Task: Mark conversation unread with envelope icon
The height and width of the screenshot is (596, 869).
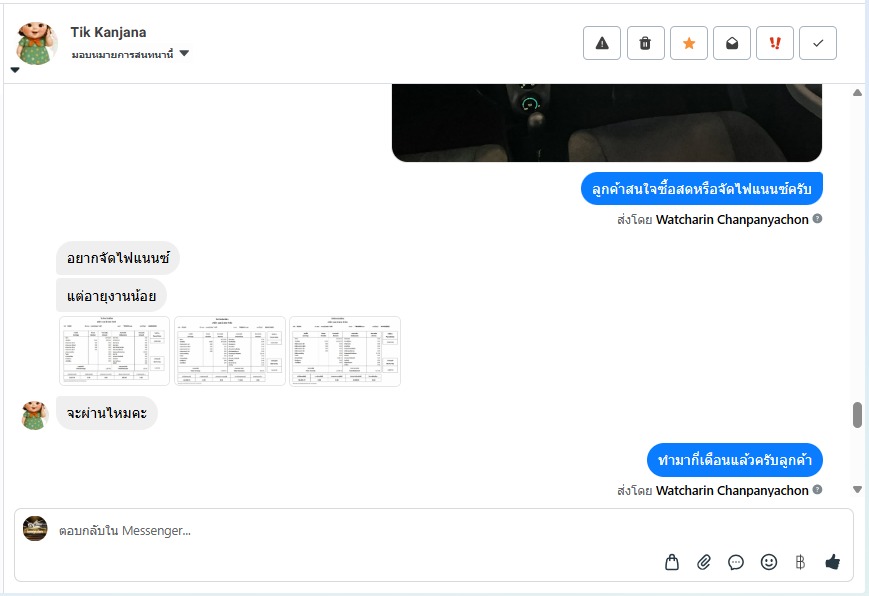Action: 732,43
